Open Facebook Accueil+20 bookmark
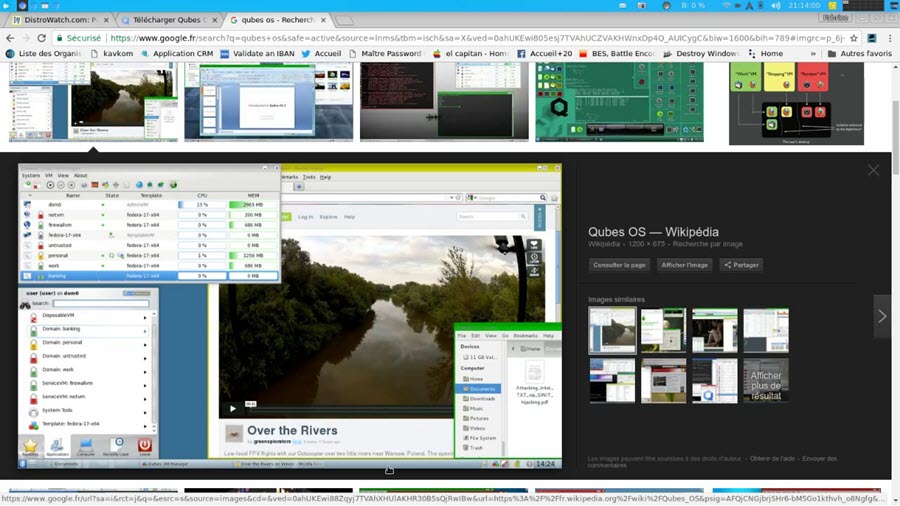 [545, 53]
